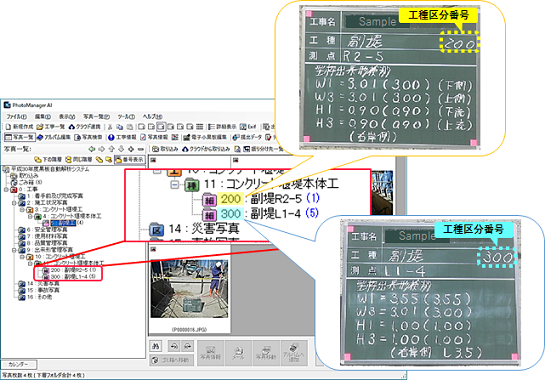
Task: Click the binoculars search button
Action: (155, 346)
